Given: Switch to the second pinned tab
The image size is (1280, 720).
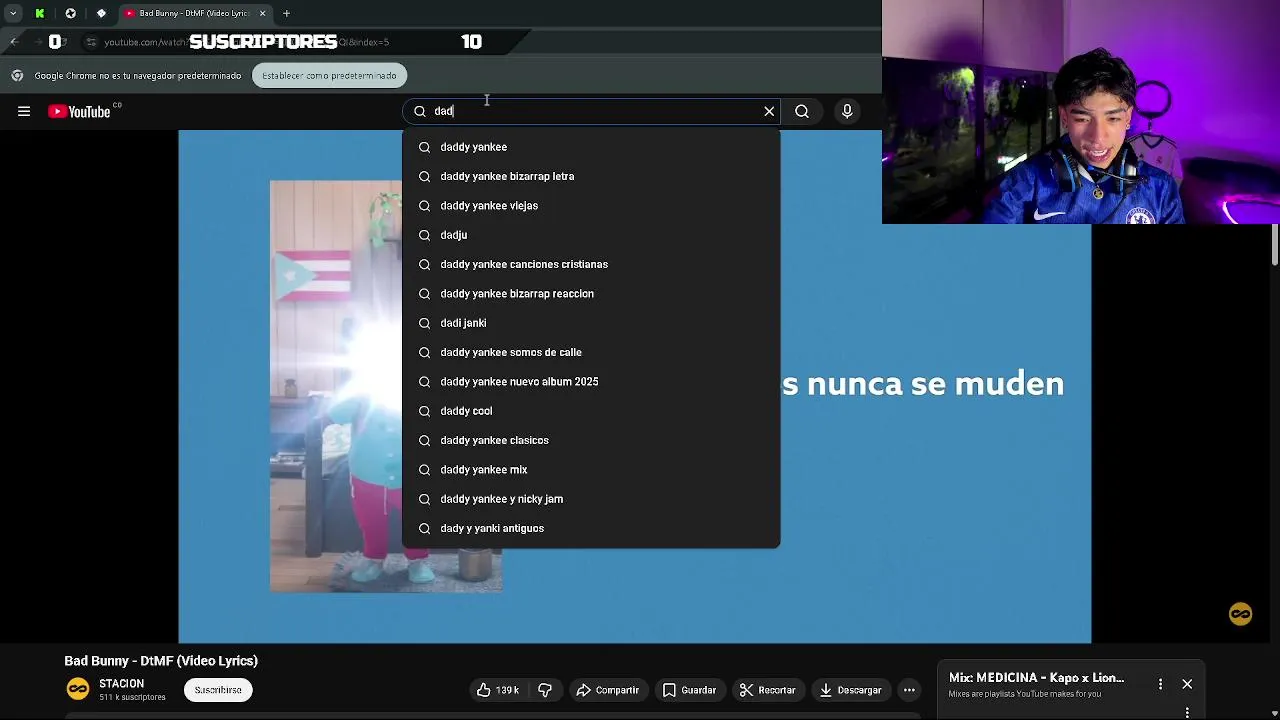Looking at the screenshot, I should click(70, 13).
